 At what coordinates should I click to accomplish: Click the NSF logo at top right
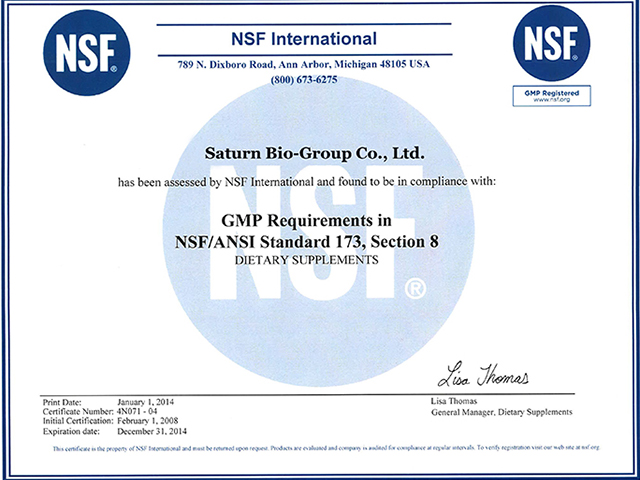(x=551, y=43)
